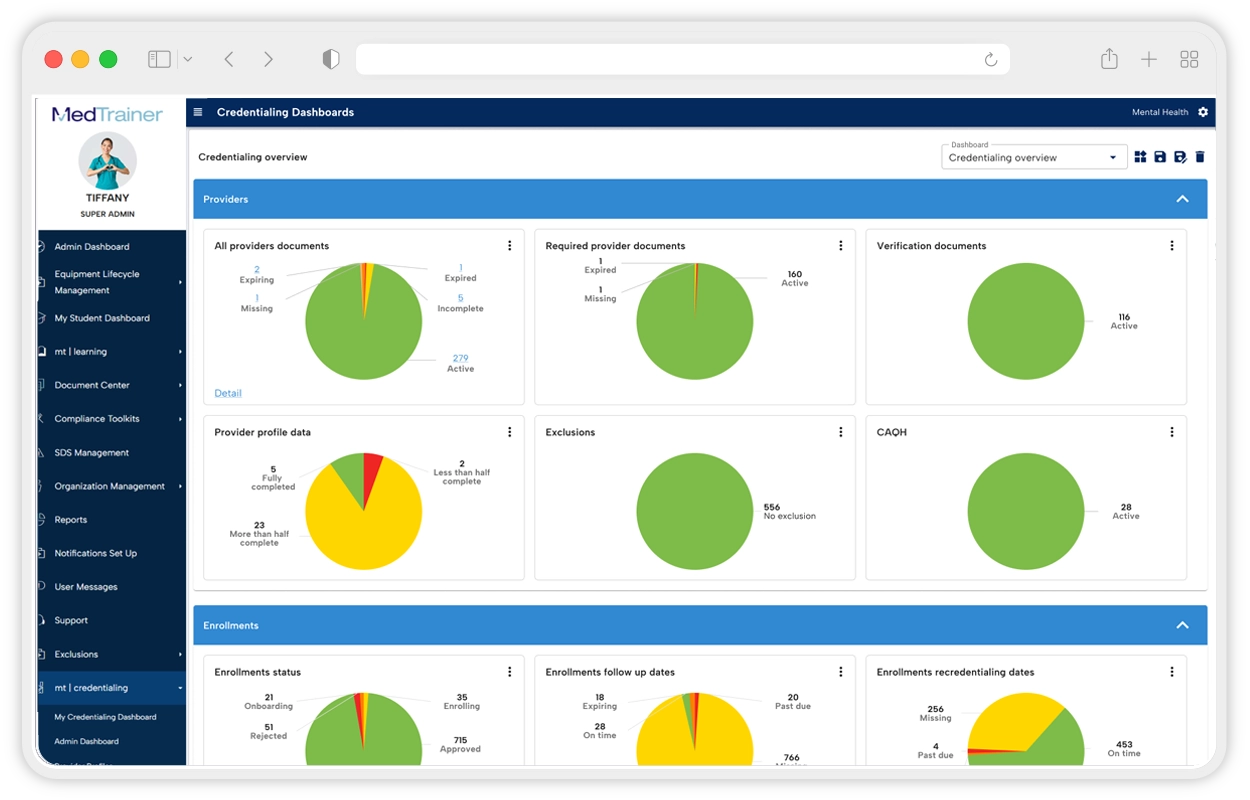Screen dimensions: 1250x800
Task: Click the save-and-edit dashboard icon
Action: coord(1180,157)
